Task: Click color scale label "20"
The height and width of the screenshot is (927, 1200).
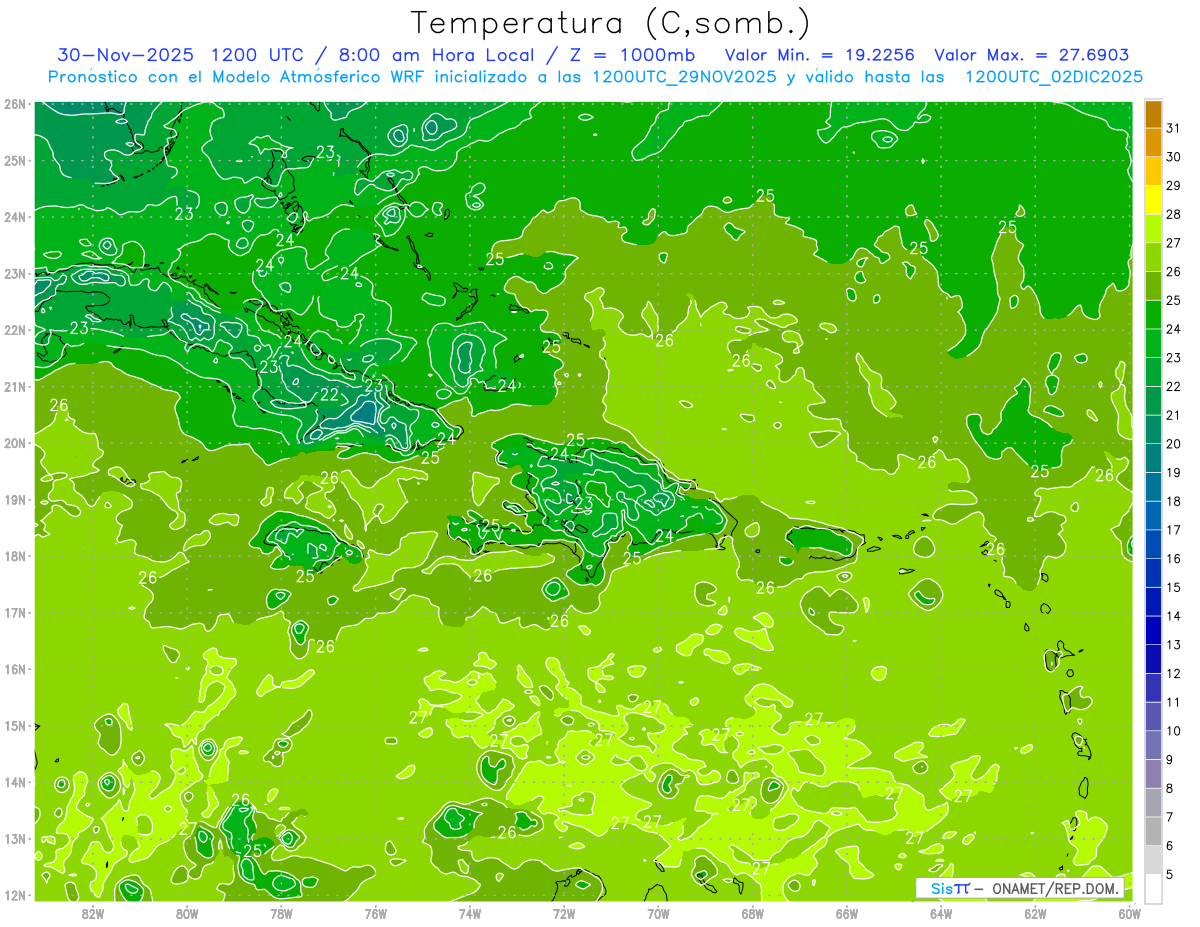Action: (1173, 444)
